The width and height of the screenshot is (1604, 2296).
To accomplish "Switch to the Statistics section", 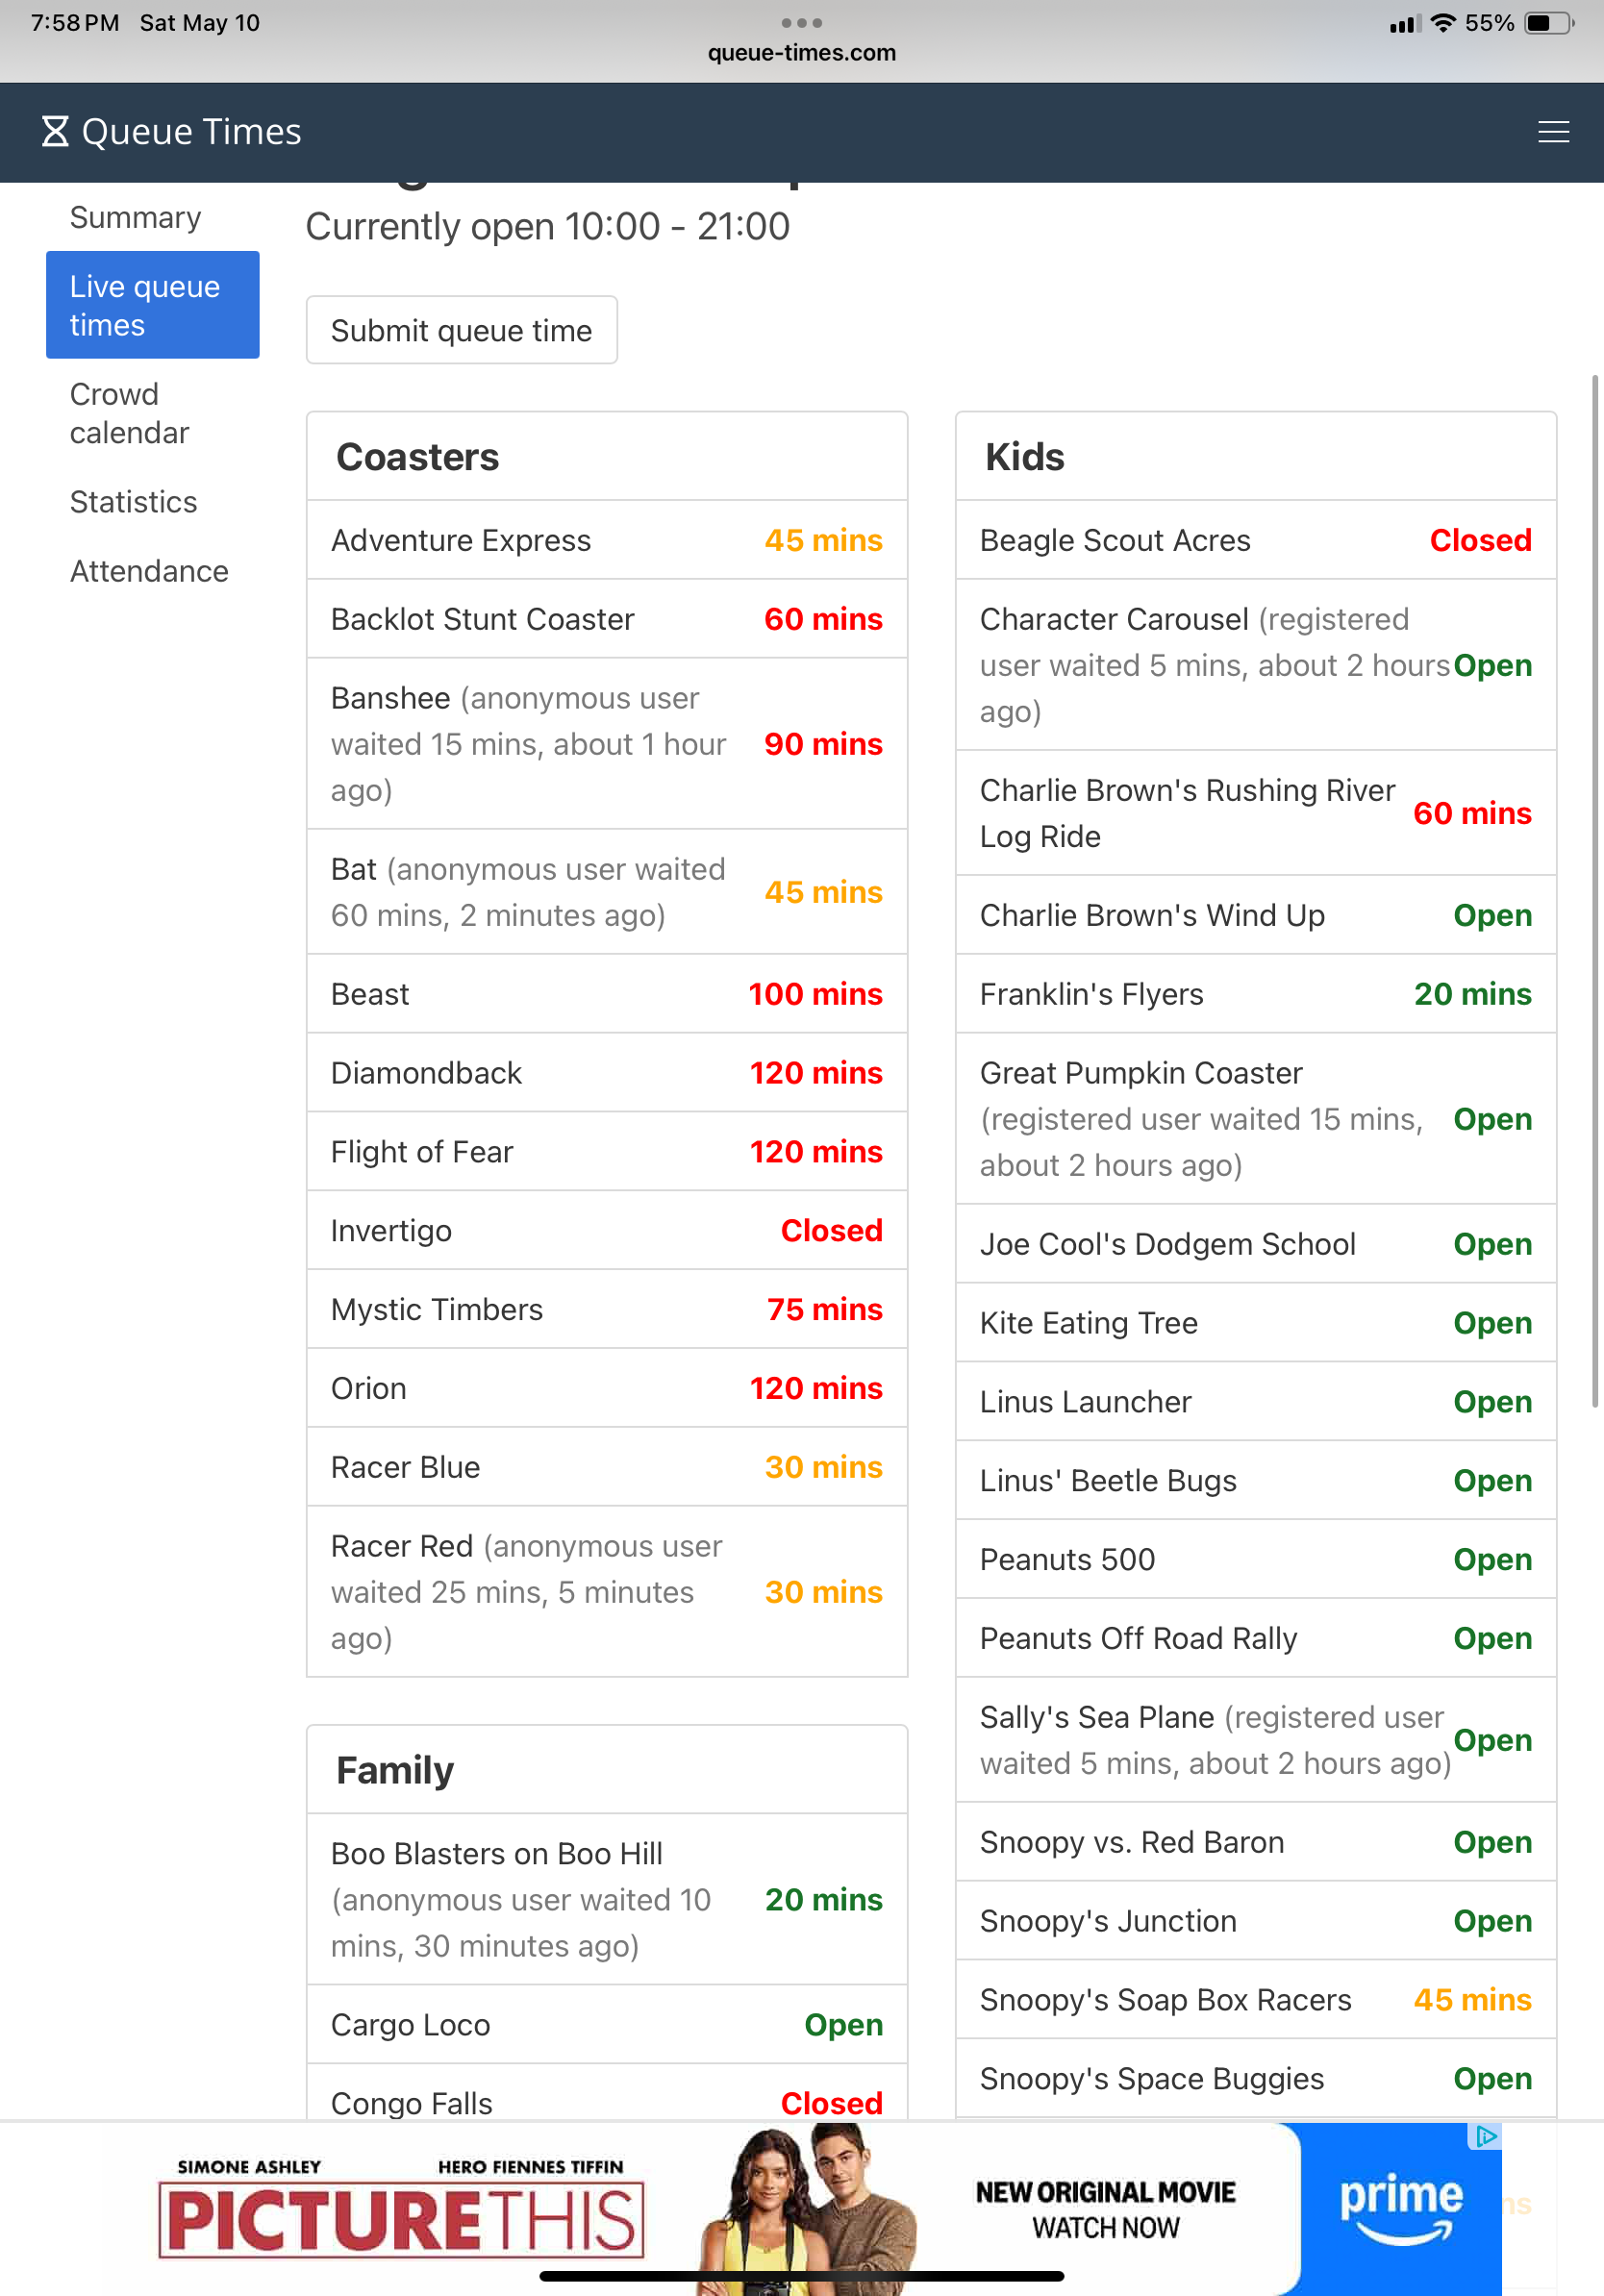I will click(x=133, y=502).
